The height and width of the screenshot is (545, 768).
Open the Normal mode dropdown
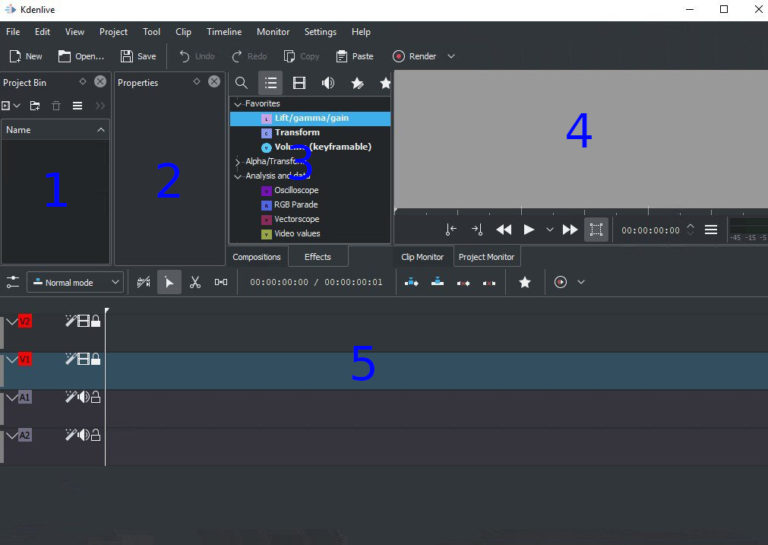coord(75,282)
